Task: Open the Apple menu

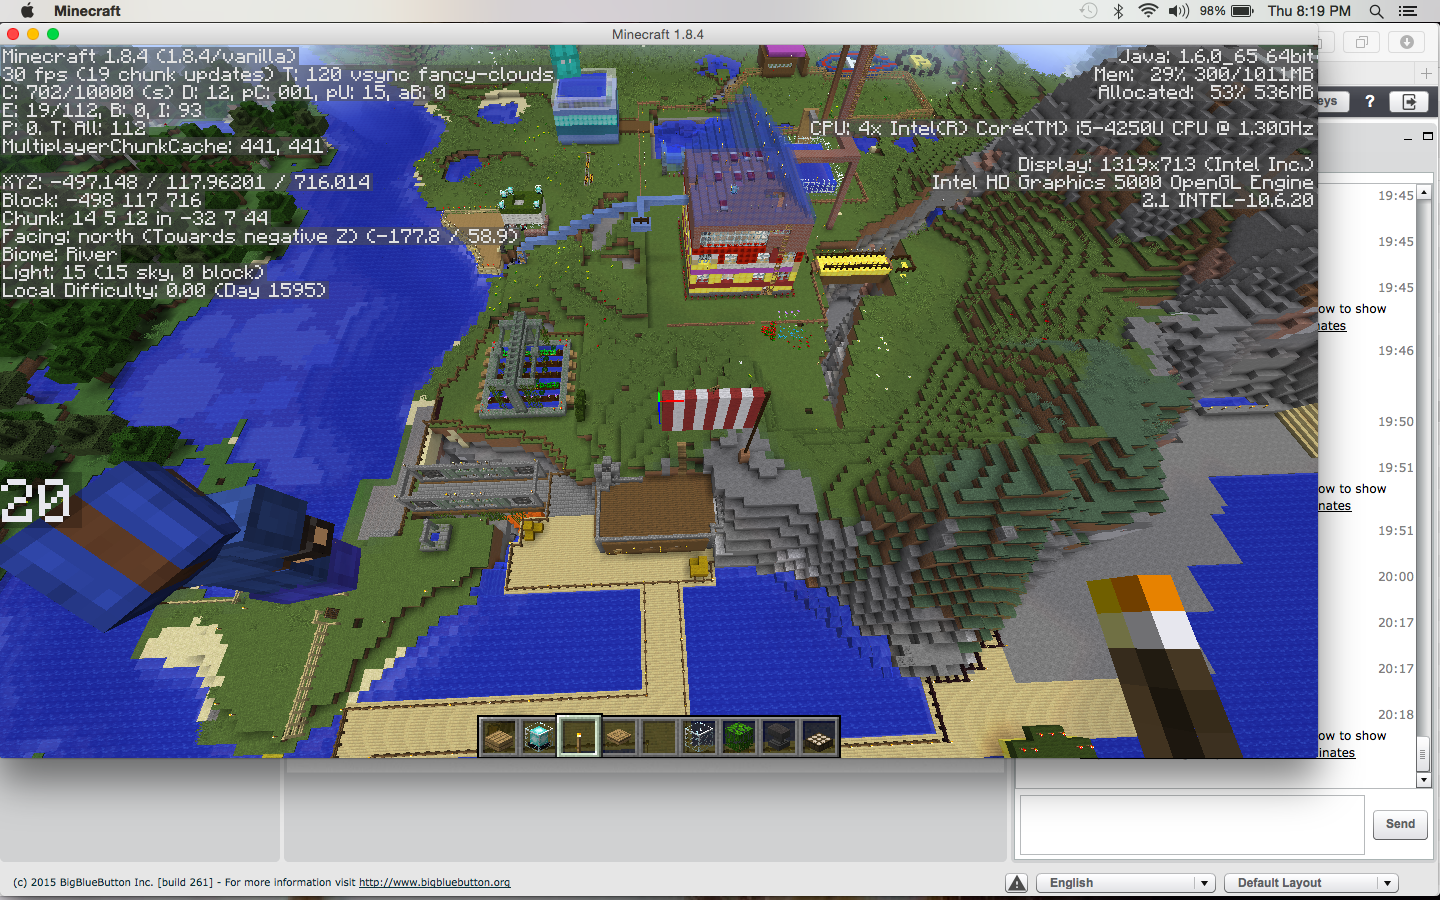Action: pos(27,11)
